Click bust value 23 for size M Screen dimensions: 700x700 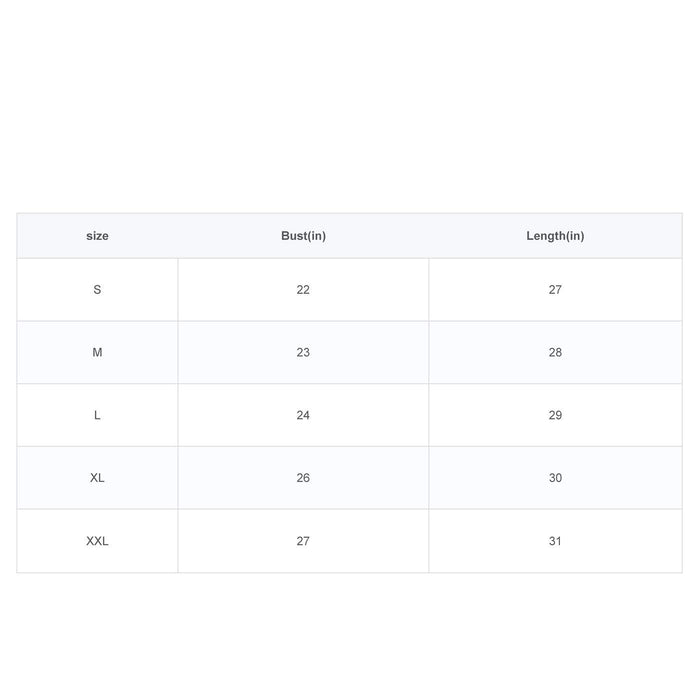point(303,352)
